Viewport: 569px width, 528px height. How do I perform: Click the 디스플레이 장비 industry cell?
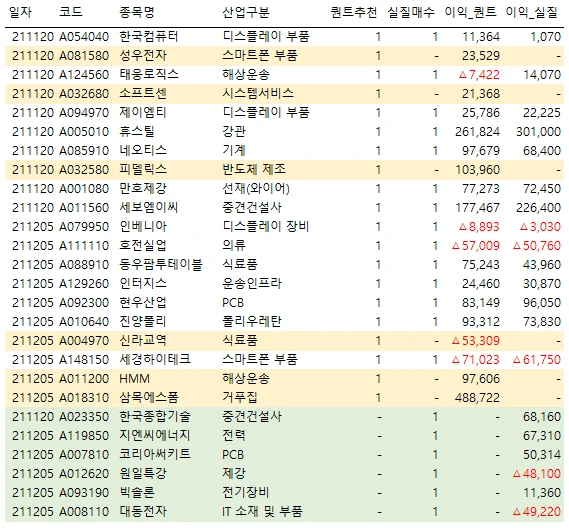(x=266, y=226)
